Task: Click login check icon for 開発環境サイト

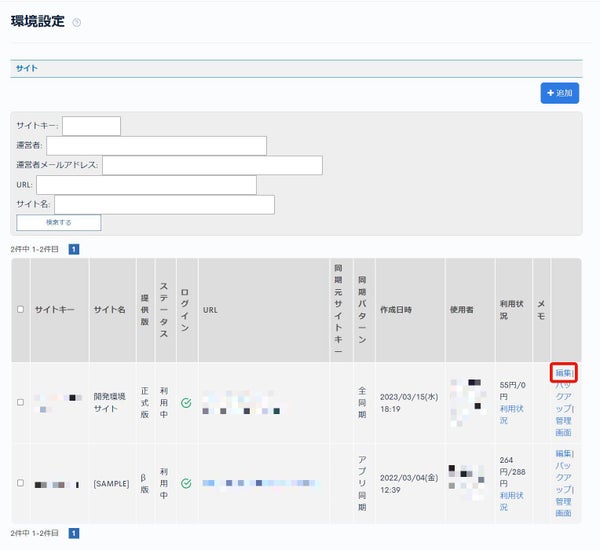Action: pyautogui.click(x=186, y=403)
